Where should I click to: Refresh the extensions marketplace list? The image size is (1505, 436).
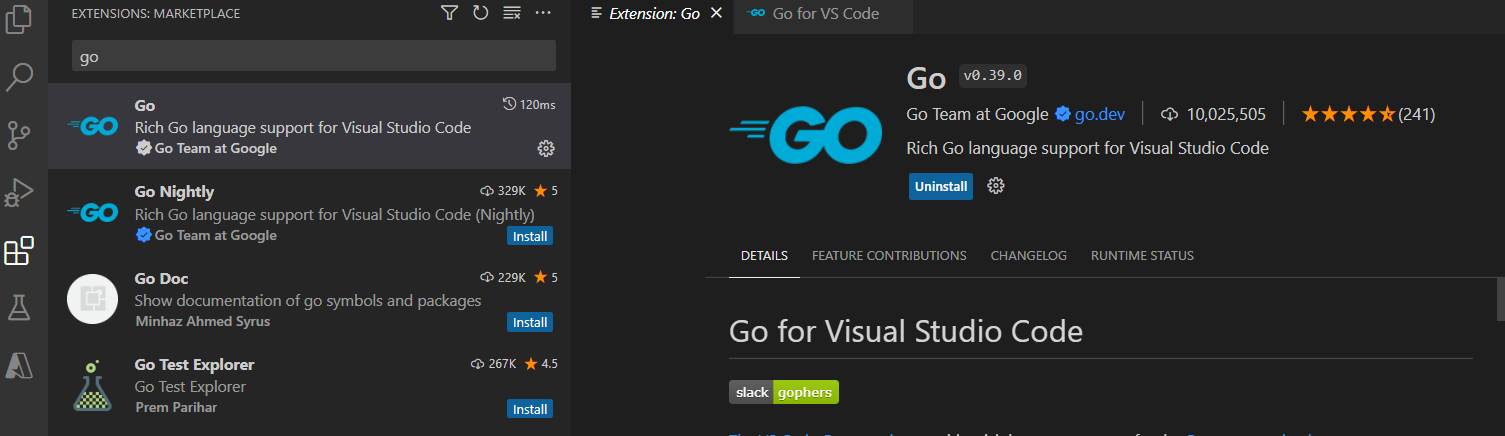pyautogui.click(x=480, y=13)
